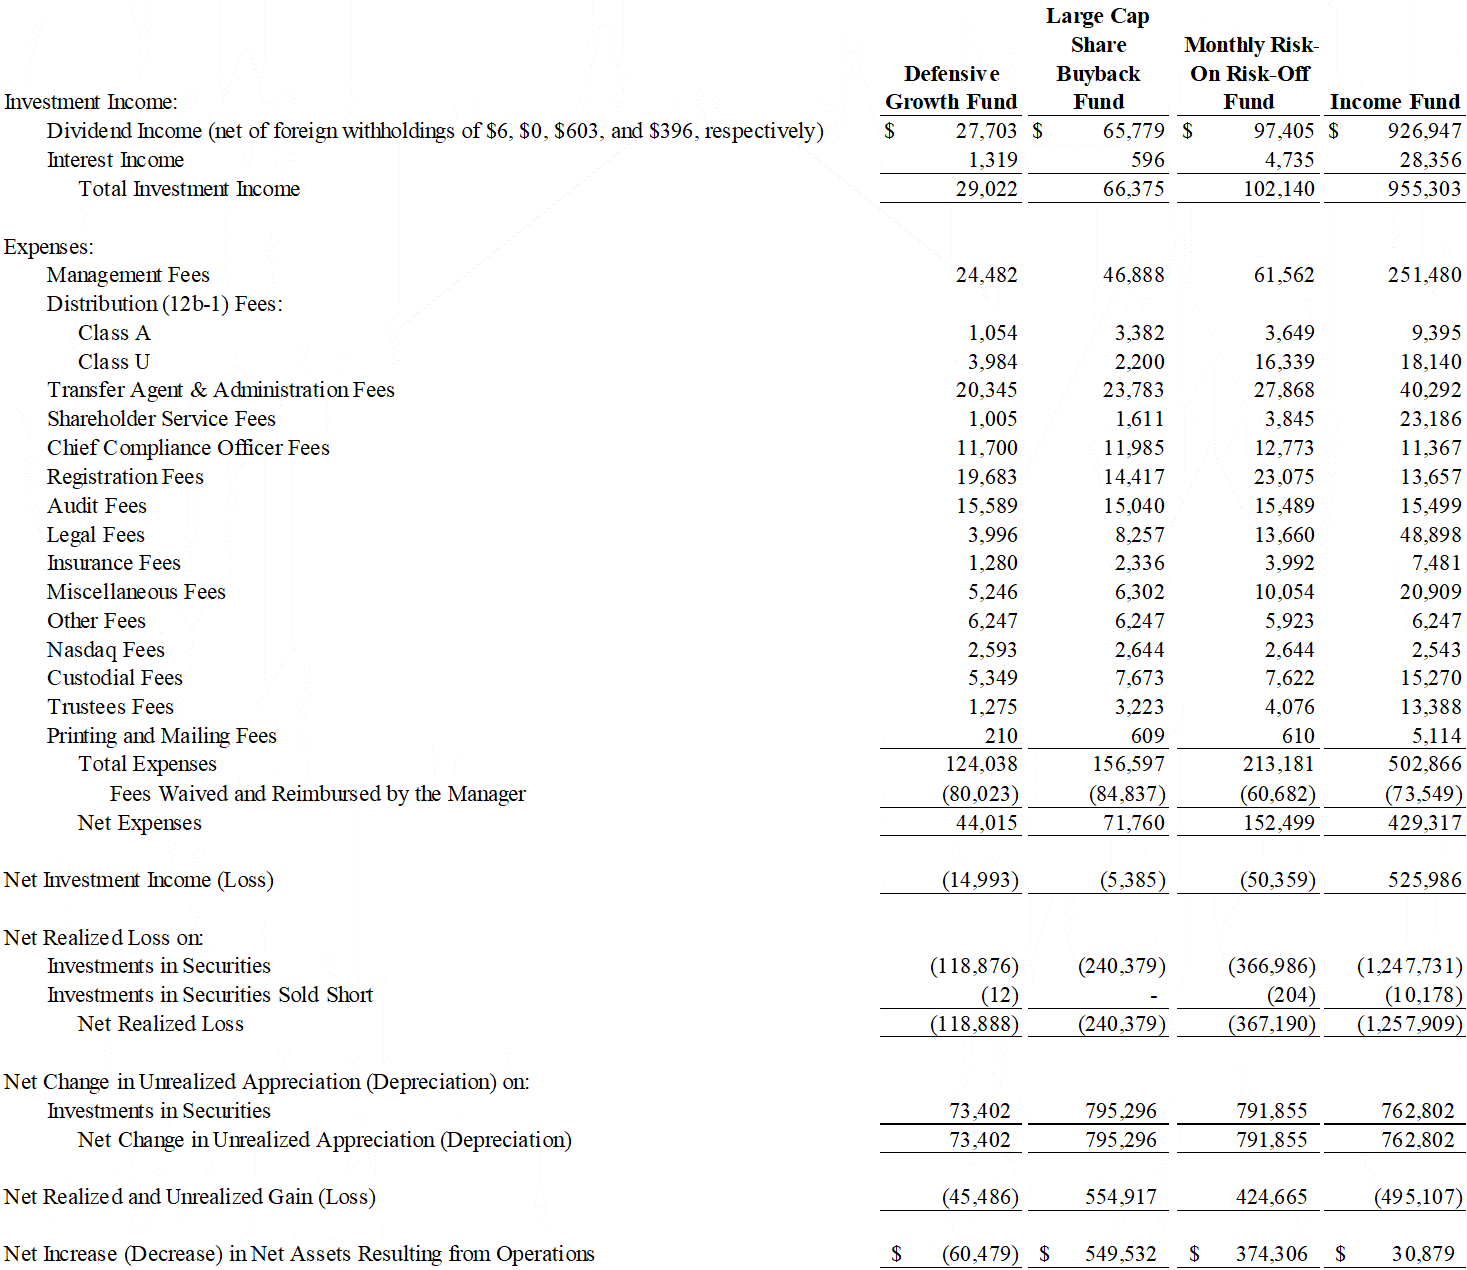Select the 'Net Realized Loss' label
The height and width of the screenshot is (1270, 1467).
pyautogui.click(x=161, y=1024)
